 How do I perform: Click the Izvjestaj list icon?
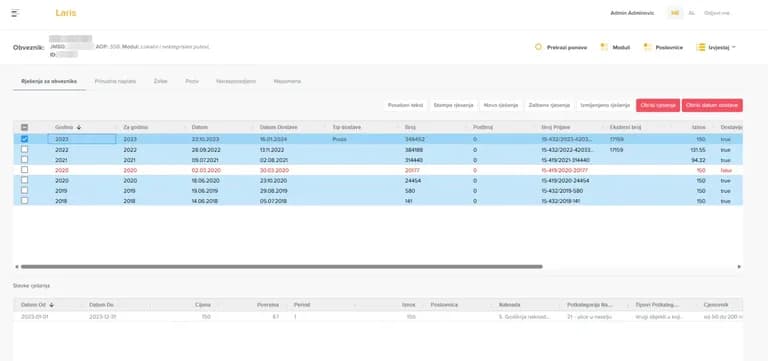(700, 47)
